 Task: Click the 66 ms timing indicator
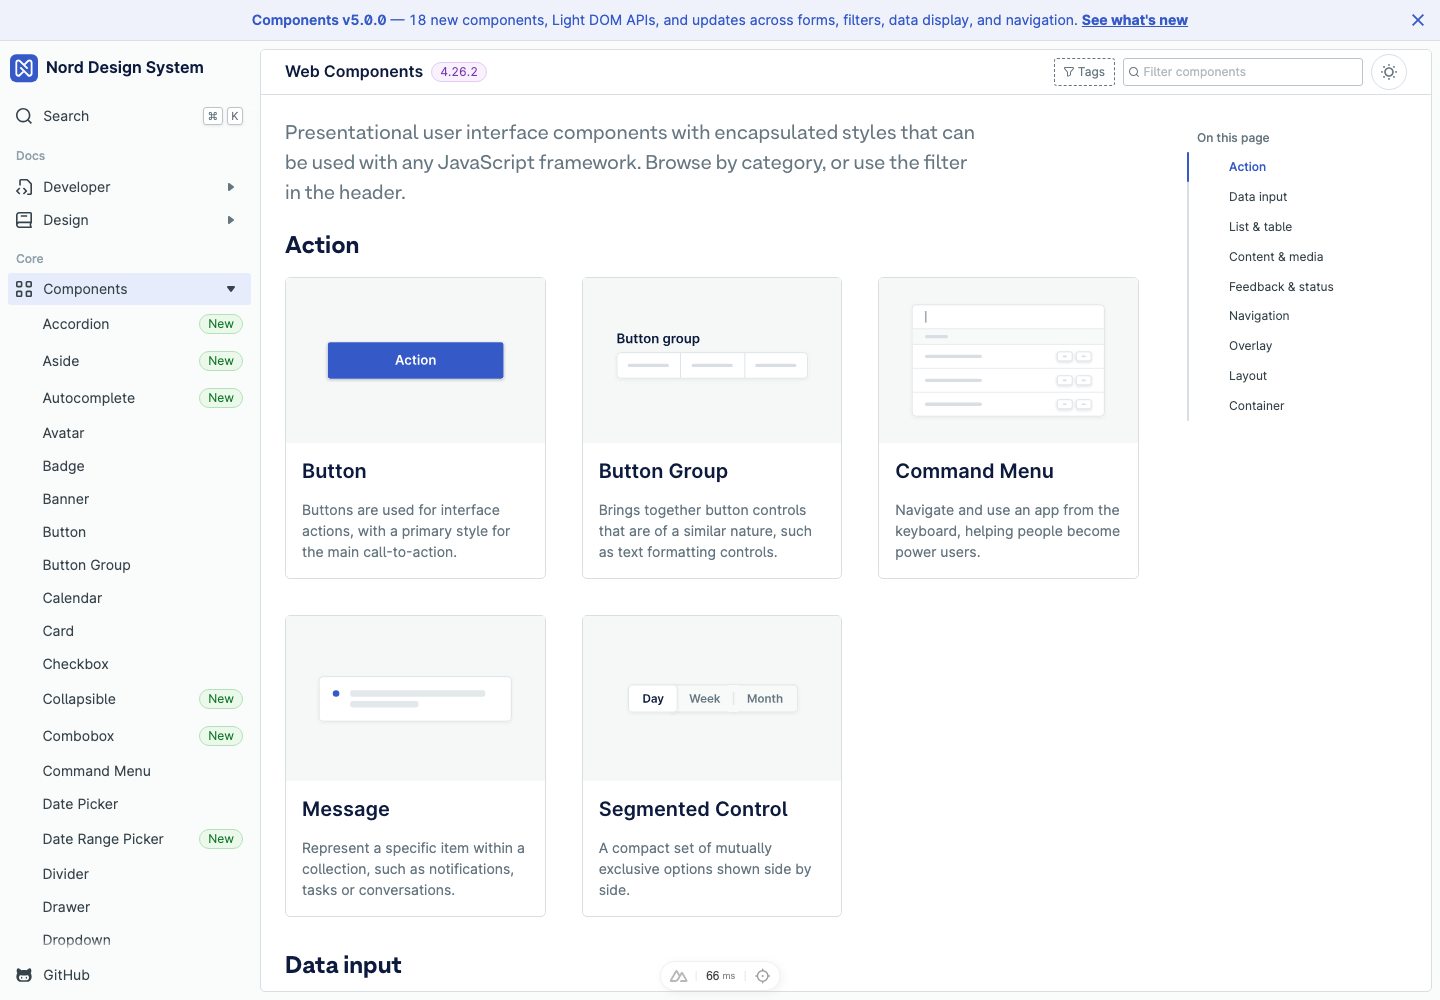[x=720, y=976]
